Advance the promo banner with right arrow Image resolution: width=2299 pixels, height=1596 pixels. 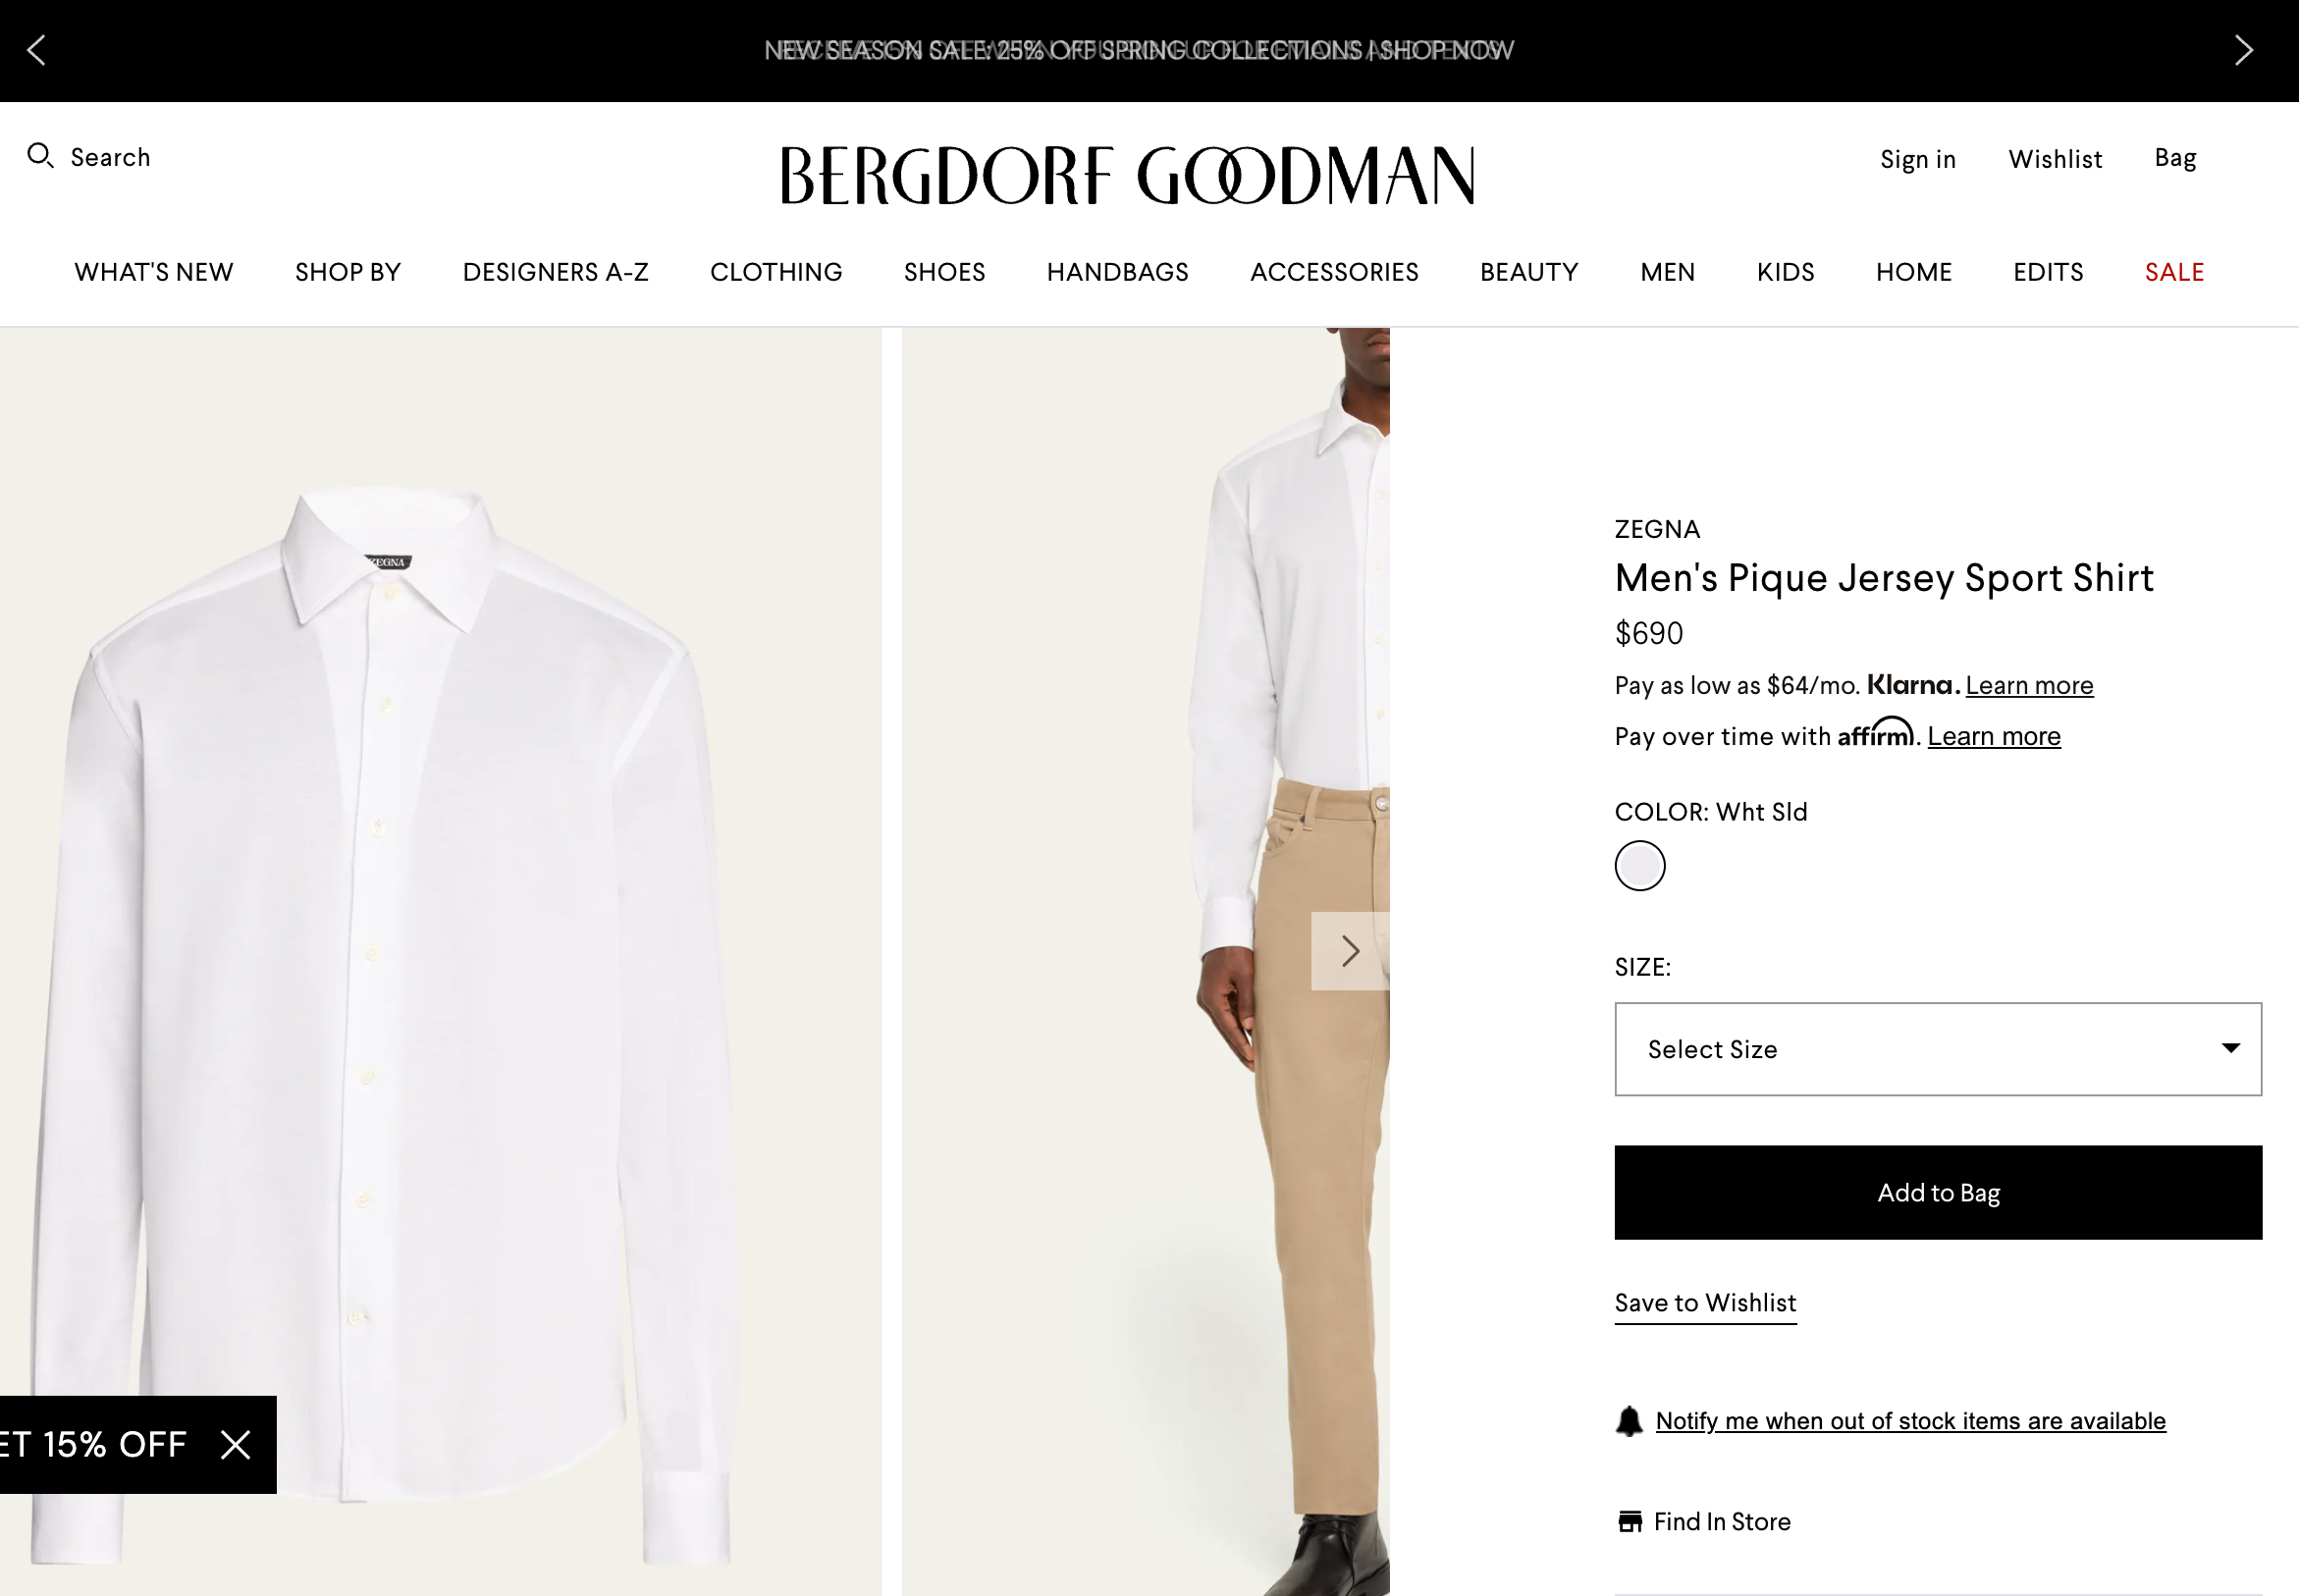point(2245,49)
